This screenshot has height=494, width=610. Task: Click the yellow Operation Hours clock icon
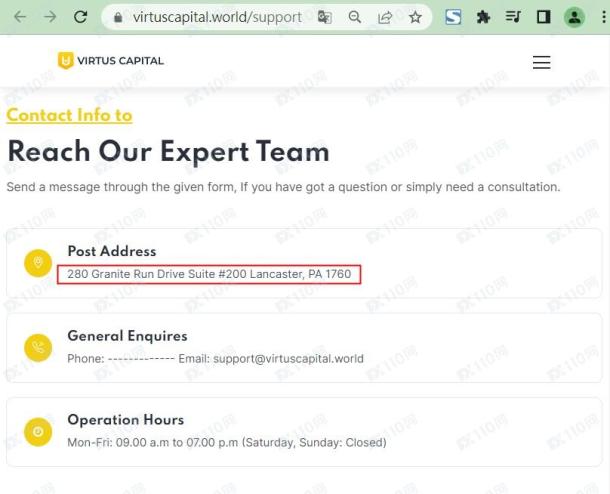38,432
